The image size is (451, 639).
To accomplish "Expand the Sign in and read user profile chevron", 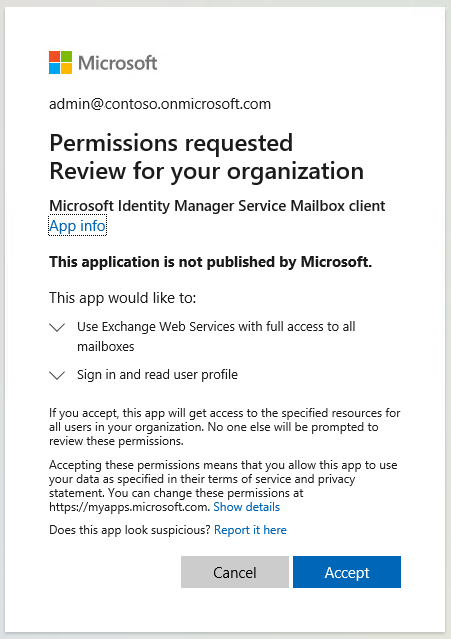I will point(57,375).
